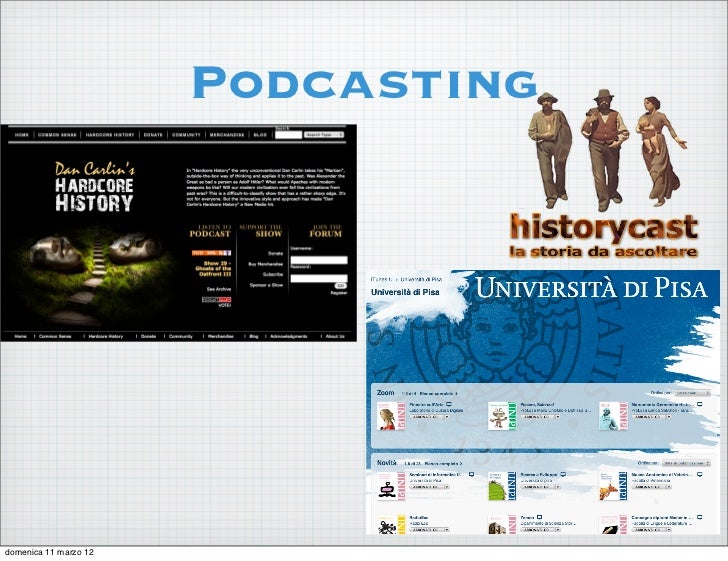This screenshot has width=728, height=561.
Task: Click video icon beside blue statue item title
Action: [x=700, y=404]
